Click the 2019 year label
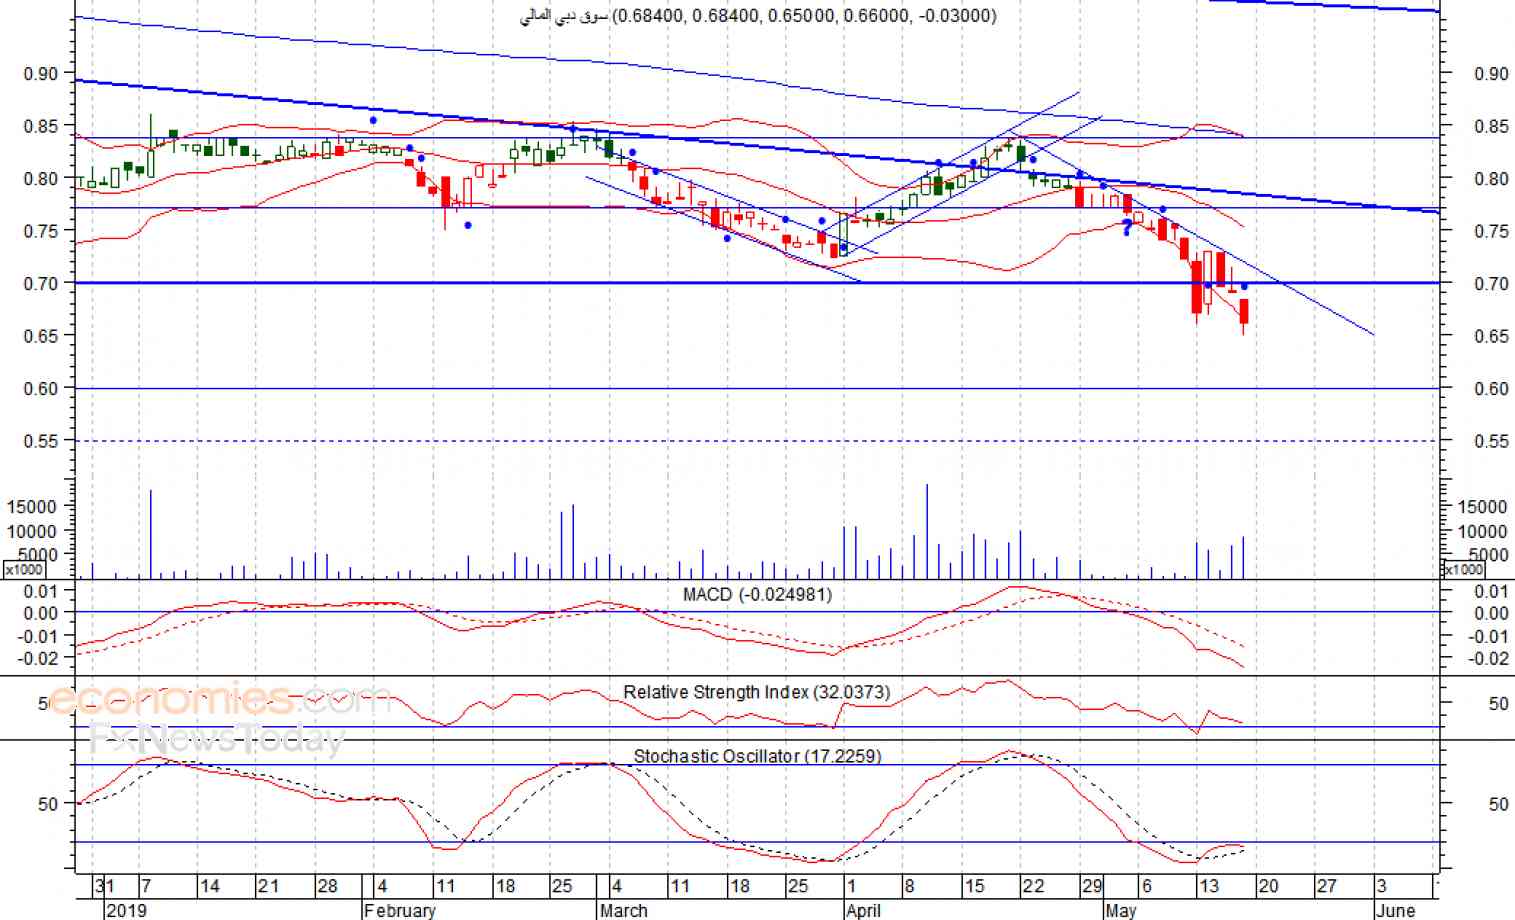The width and height of the screenshot is (1515, 920). (x=126, y=910)
